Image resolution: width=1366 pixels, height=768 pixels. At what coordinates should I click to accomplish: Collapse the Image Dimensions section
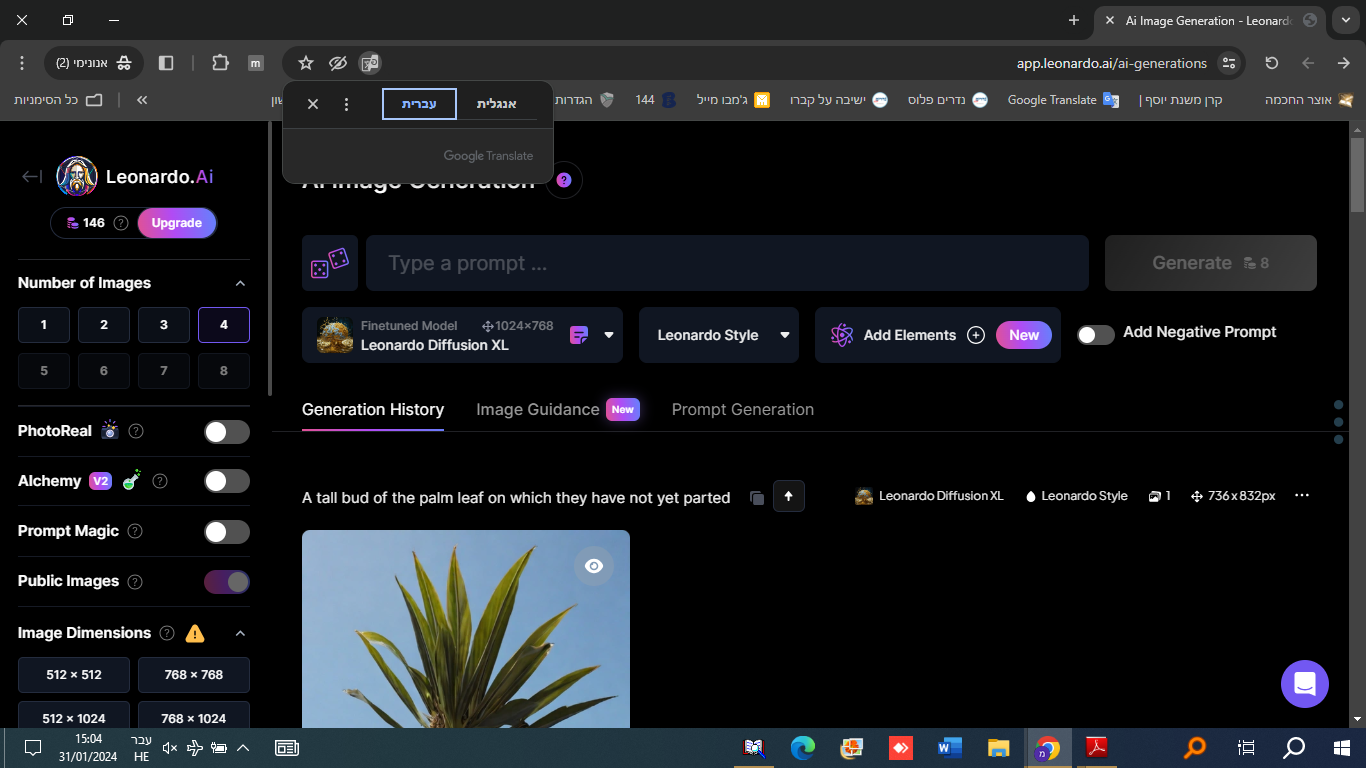coord(240,633)
